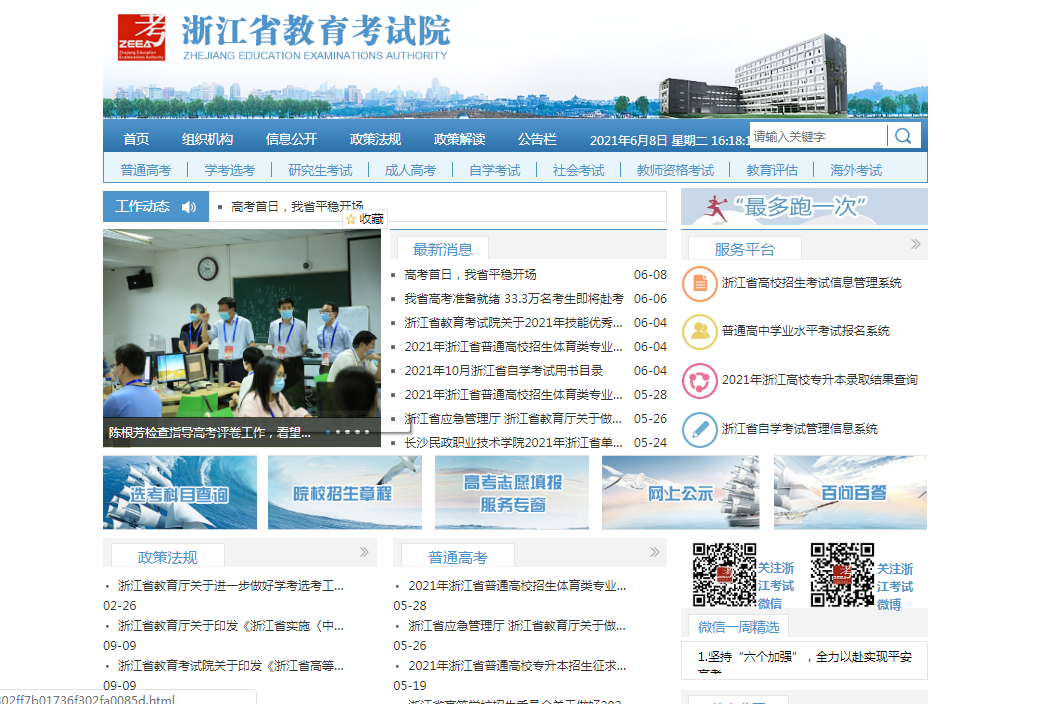Click the blue pencil icon for 自学考试管理
Viewport: 1037px width, 704px height.
click(x=699, y=429)
